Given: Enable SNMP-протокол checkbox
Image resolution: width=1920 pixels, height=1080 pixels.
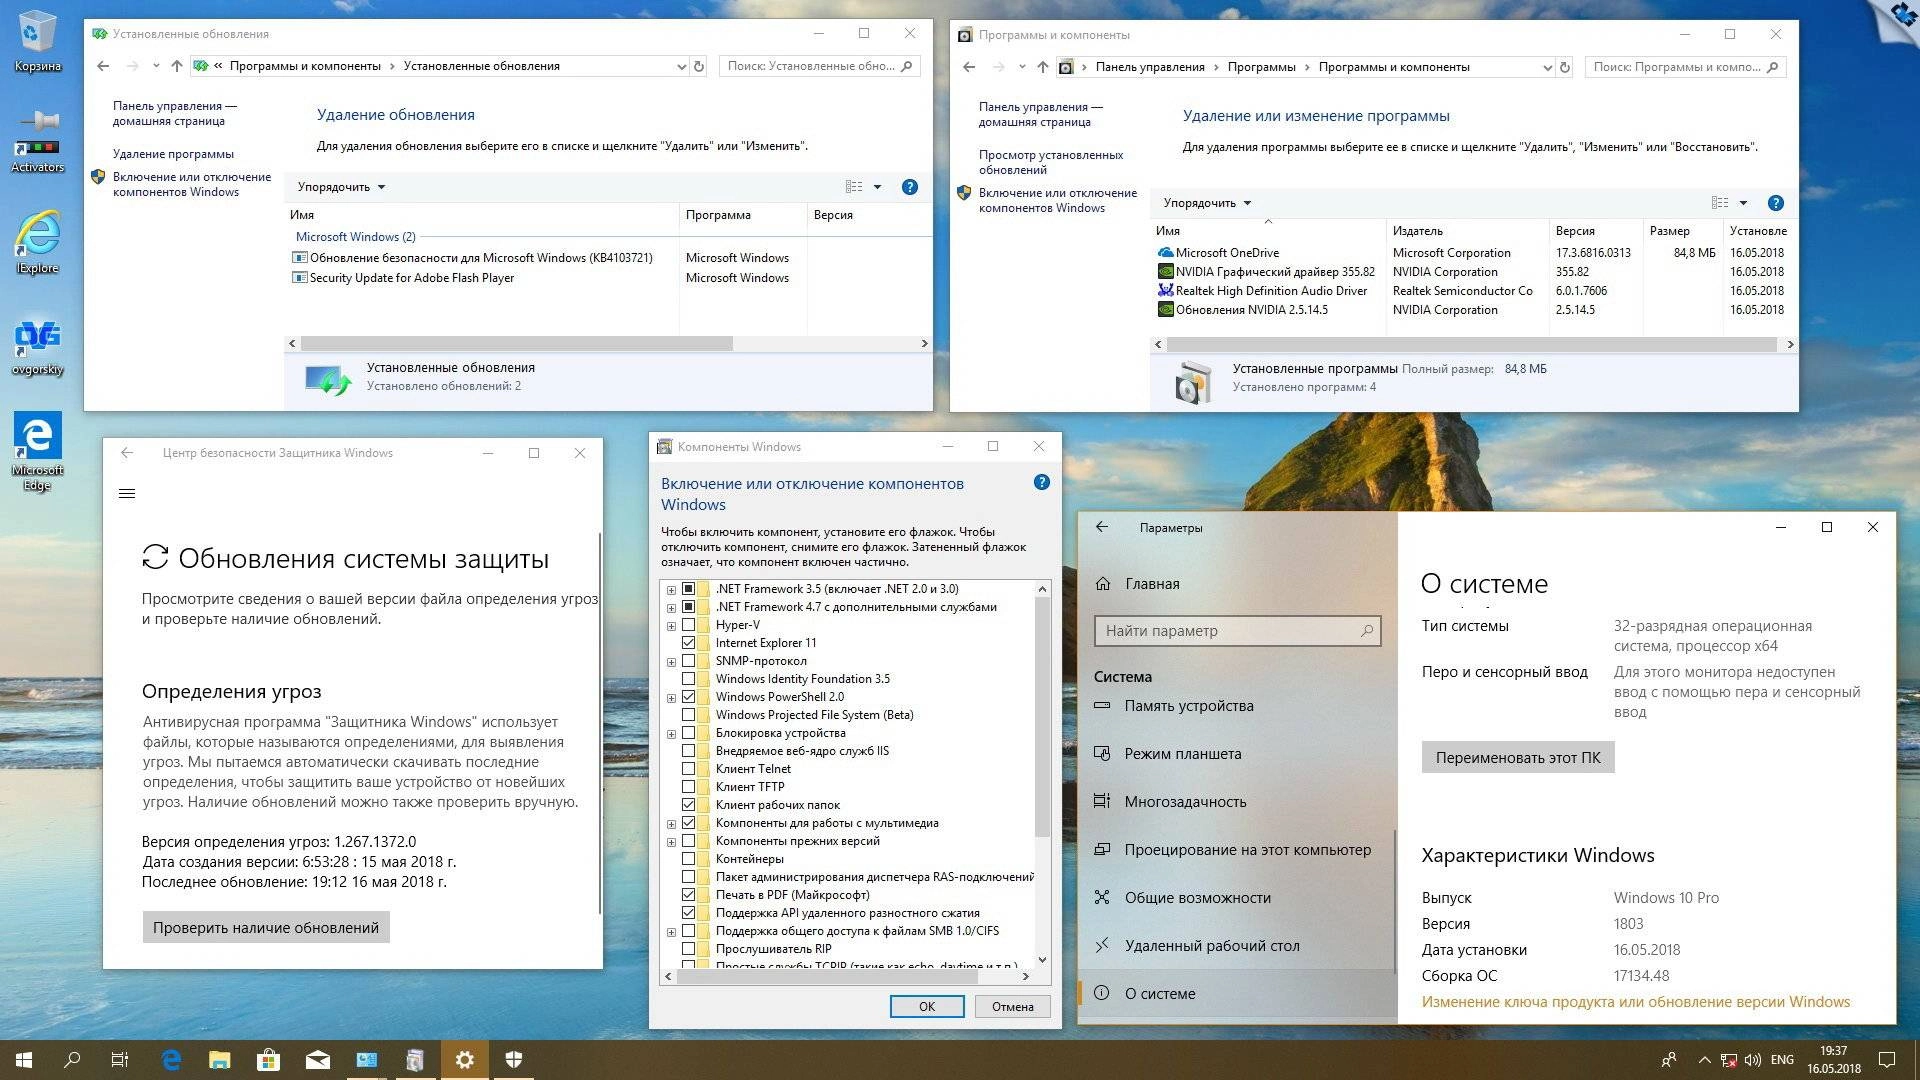Looking at the screenshot, I should pyautogui.click(x=688, y=661).
